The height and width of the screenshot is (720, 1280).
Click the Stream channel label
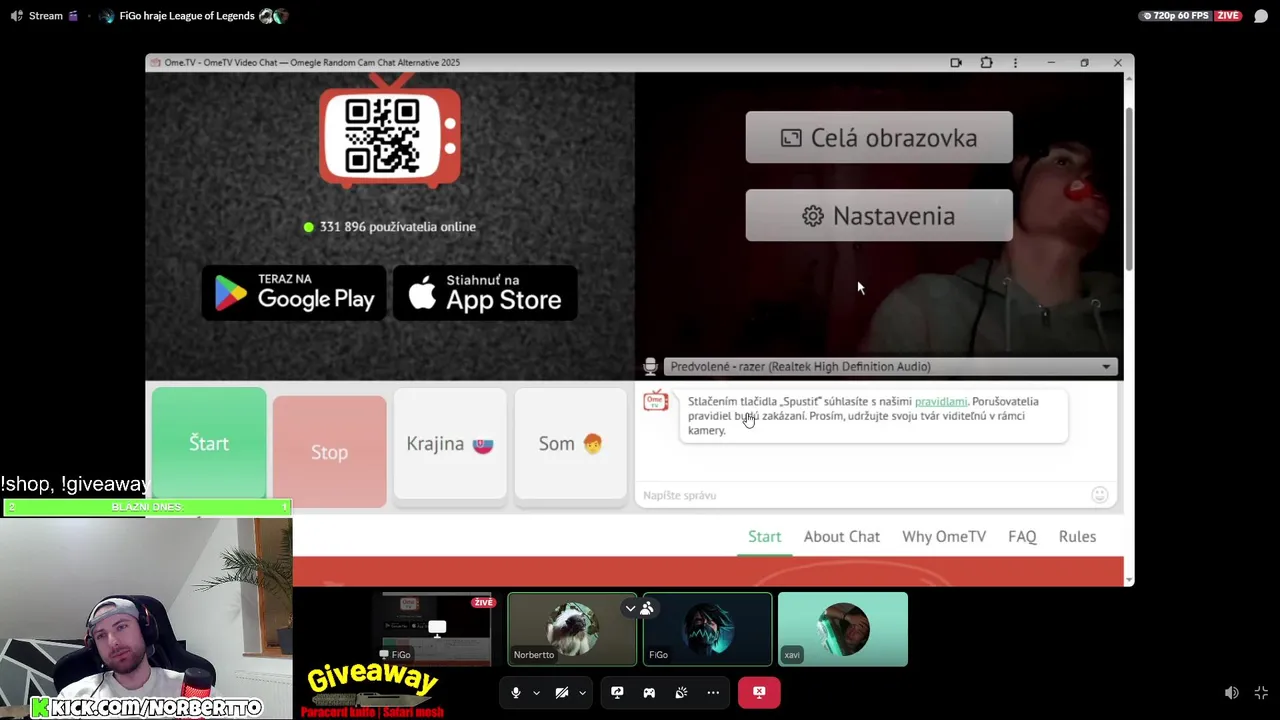pos(46,16)
